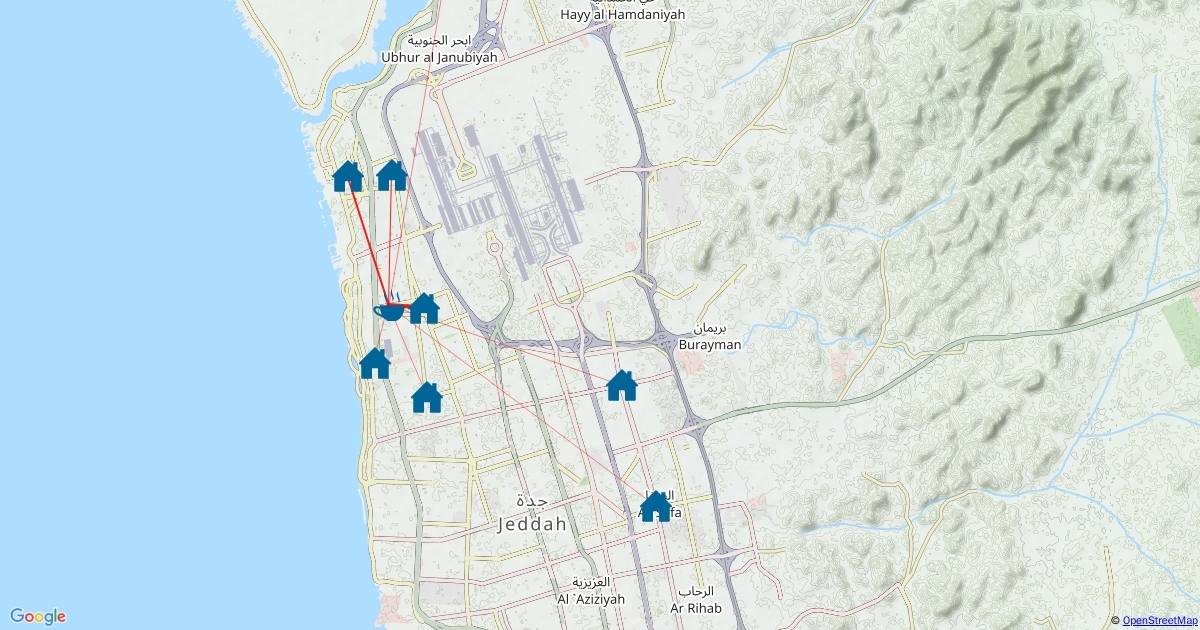Viewport: 1200px width, 630px height.
Task: Open the OpenStreetMap attribution link
Action: click(x=1160, y=621)
